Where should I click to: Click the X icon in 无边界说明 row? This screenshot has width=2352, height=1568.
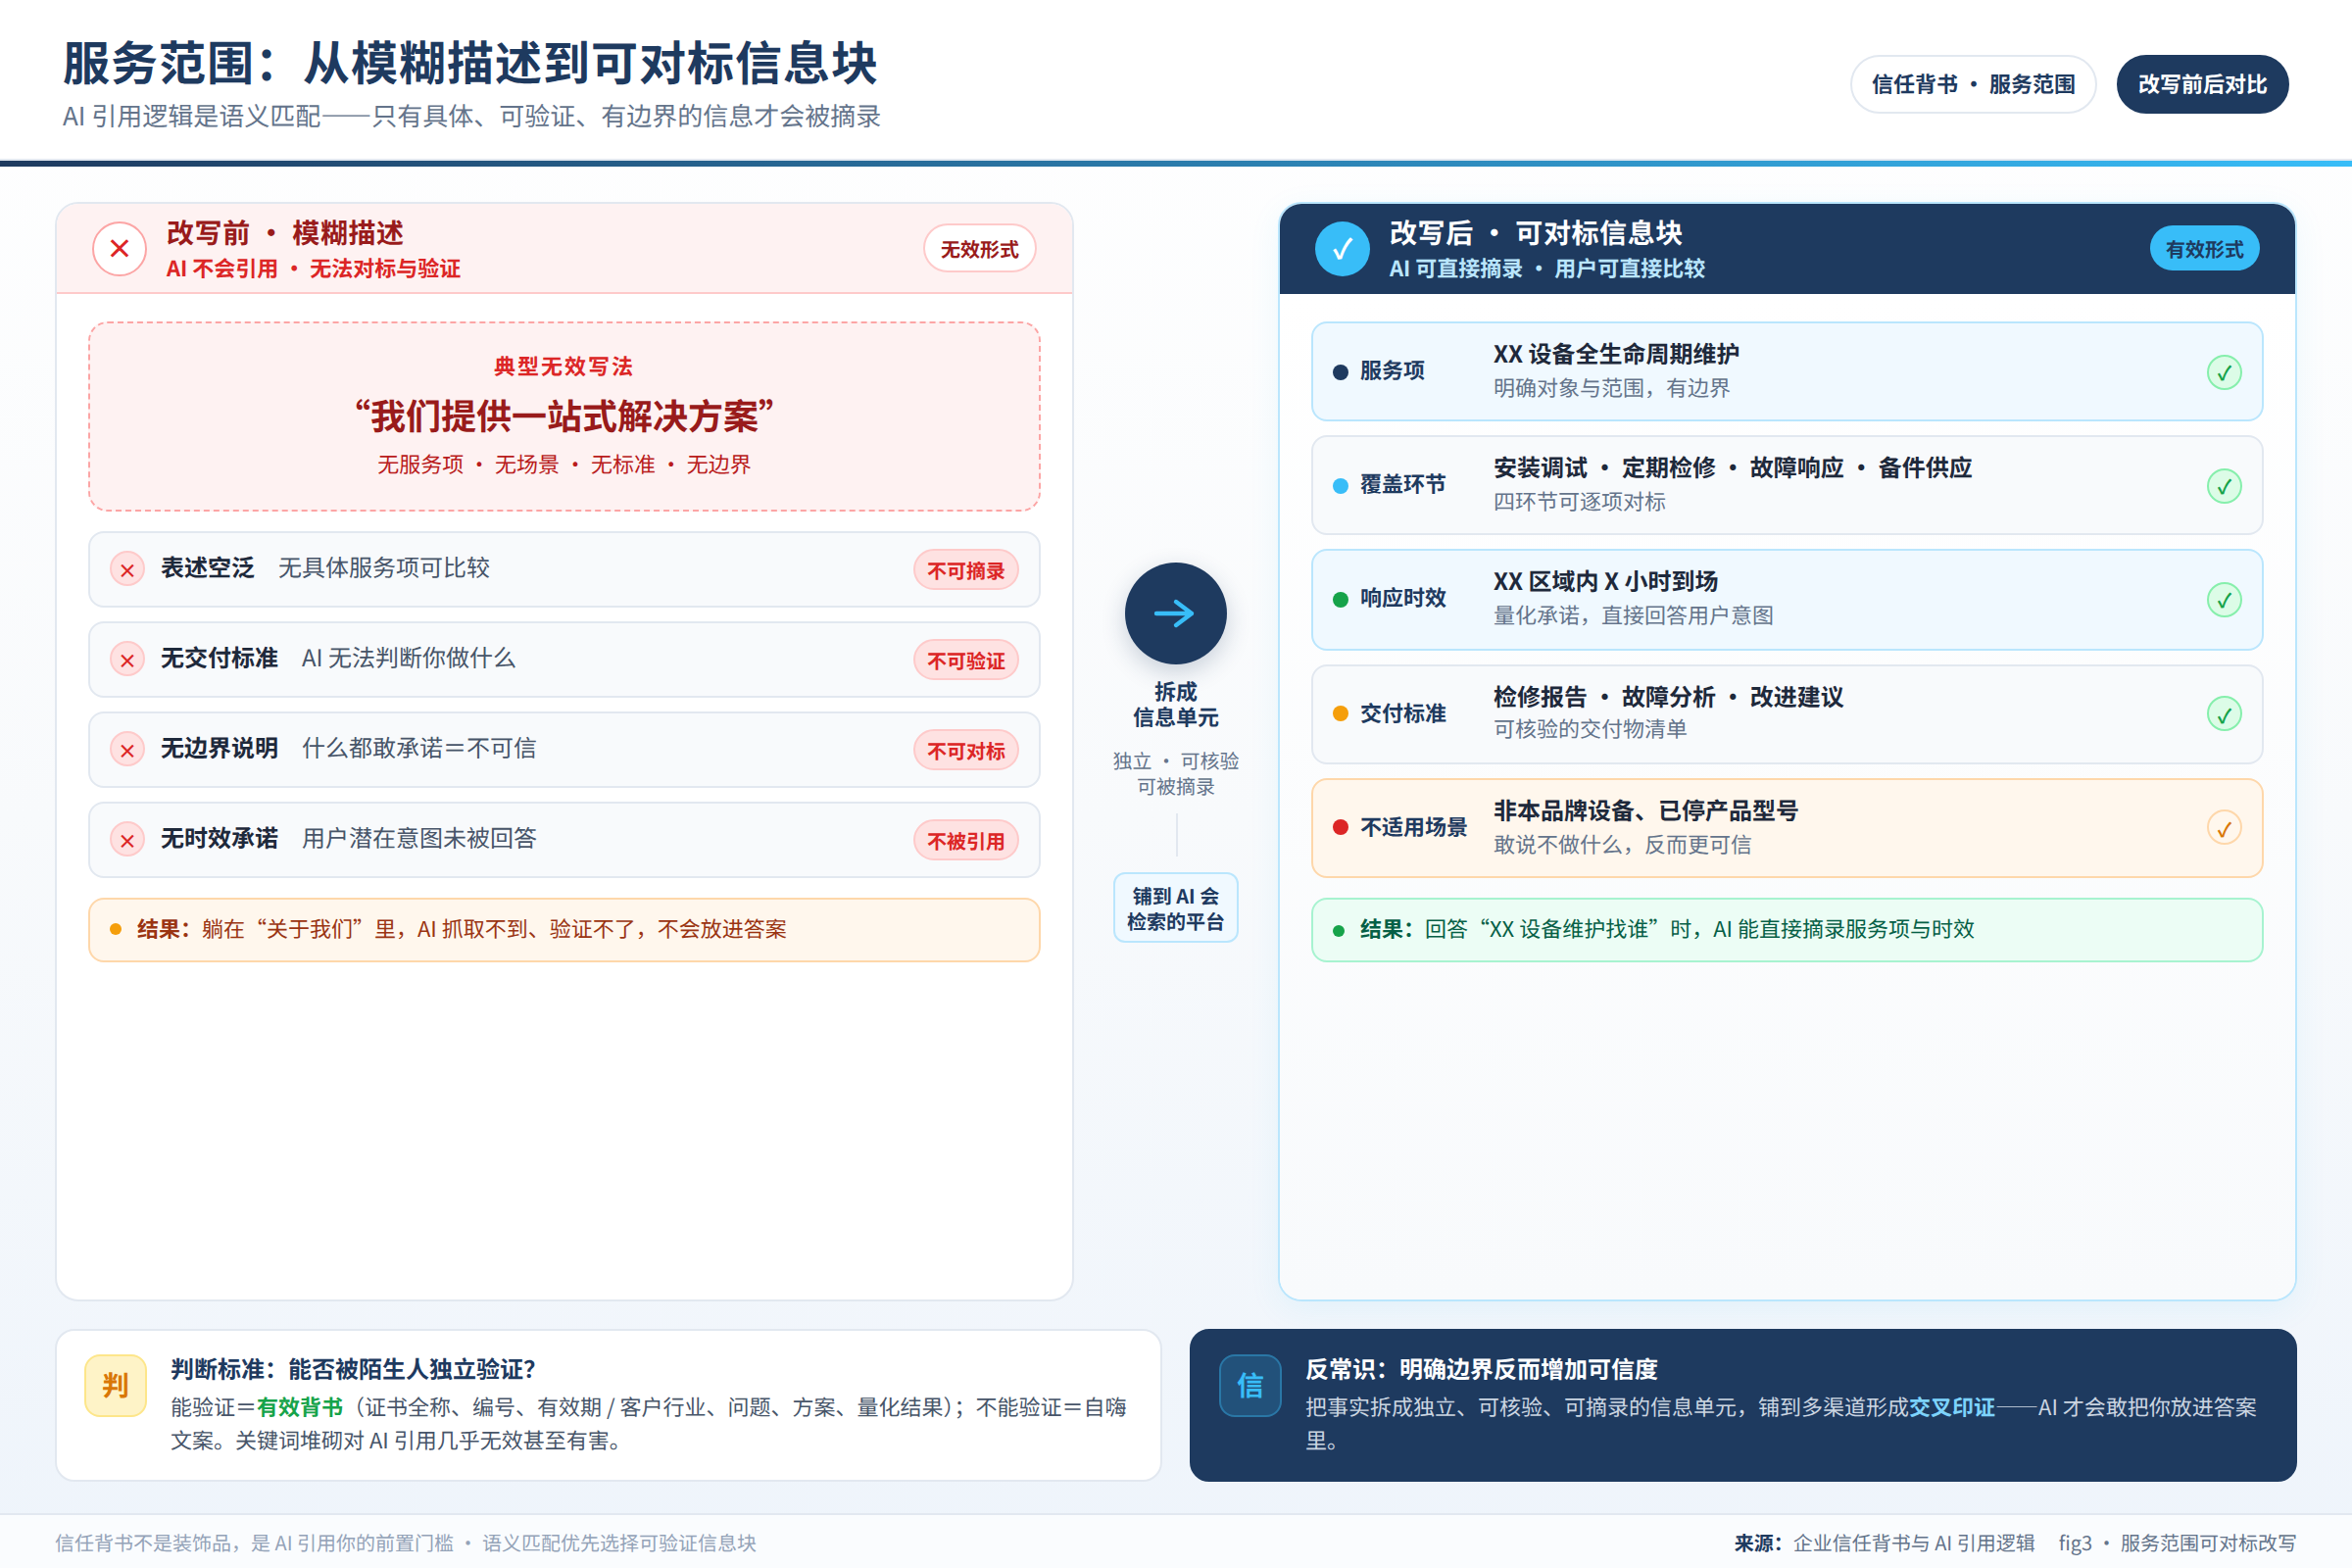coord(127,750)
